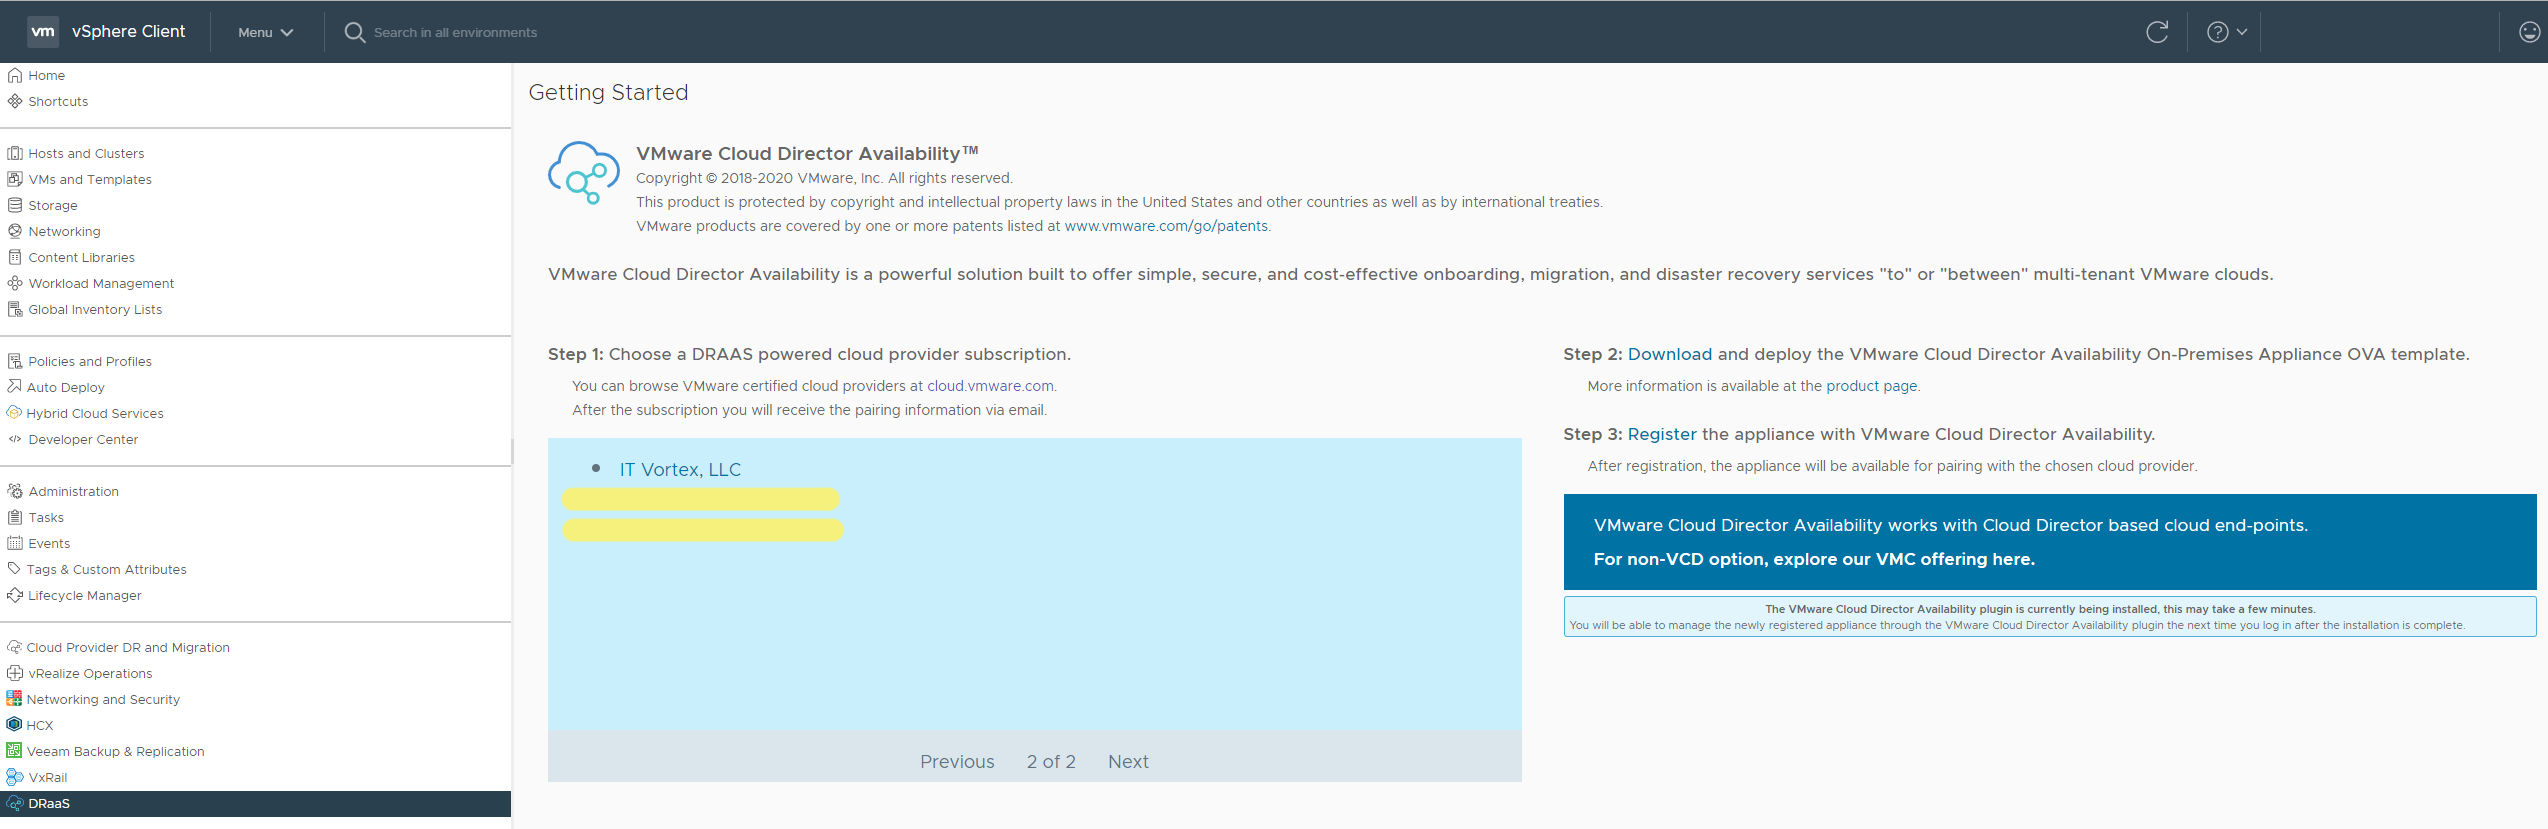This screenshot has width=2548, height=829.
Task: Click the Storage icon
Action: click(15, 205)
